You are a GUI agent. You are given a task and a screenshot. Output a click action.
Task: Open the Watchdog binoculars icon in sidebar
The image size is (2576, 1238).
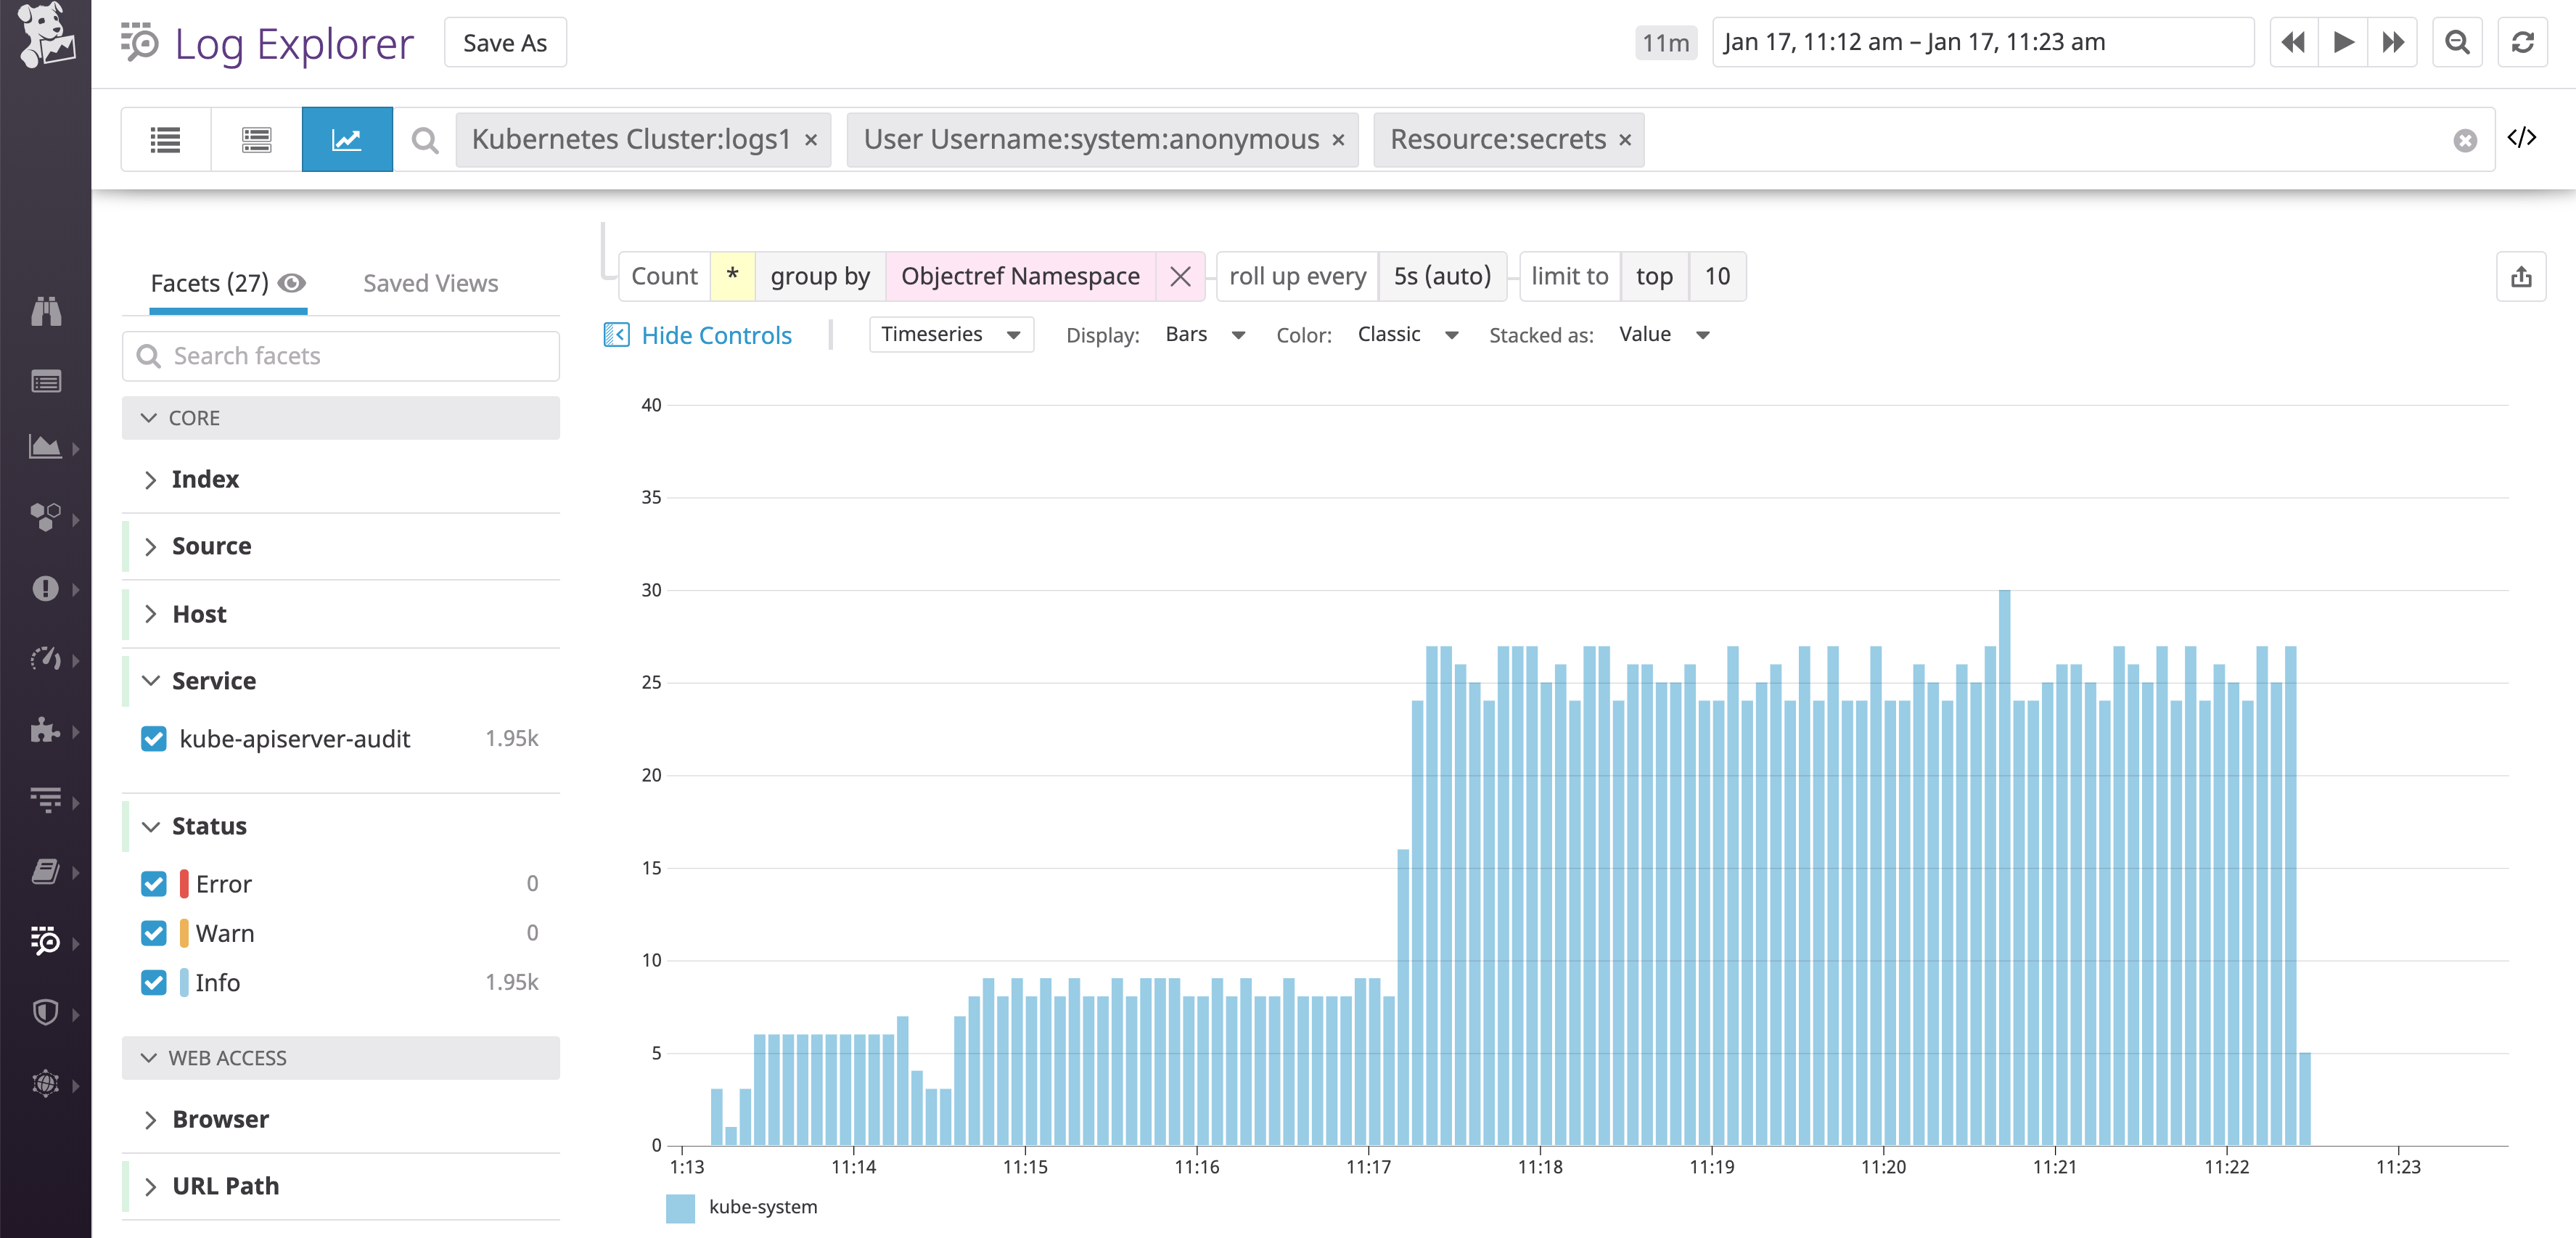[x=46, y=311]
